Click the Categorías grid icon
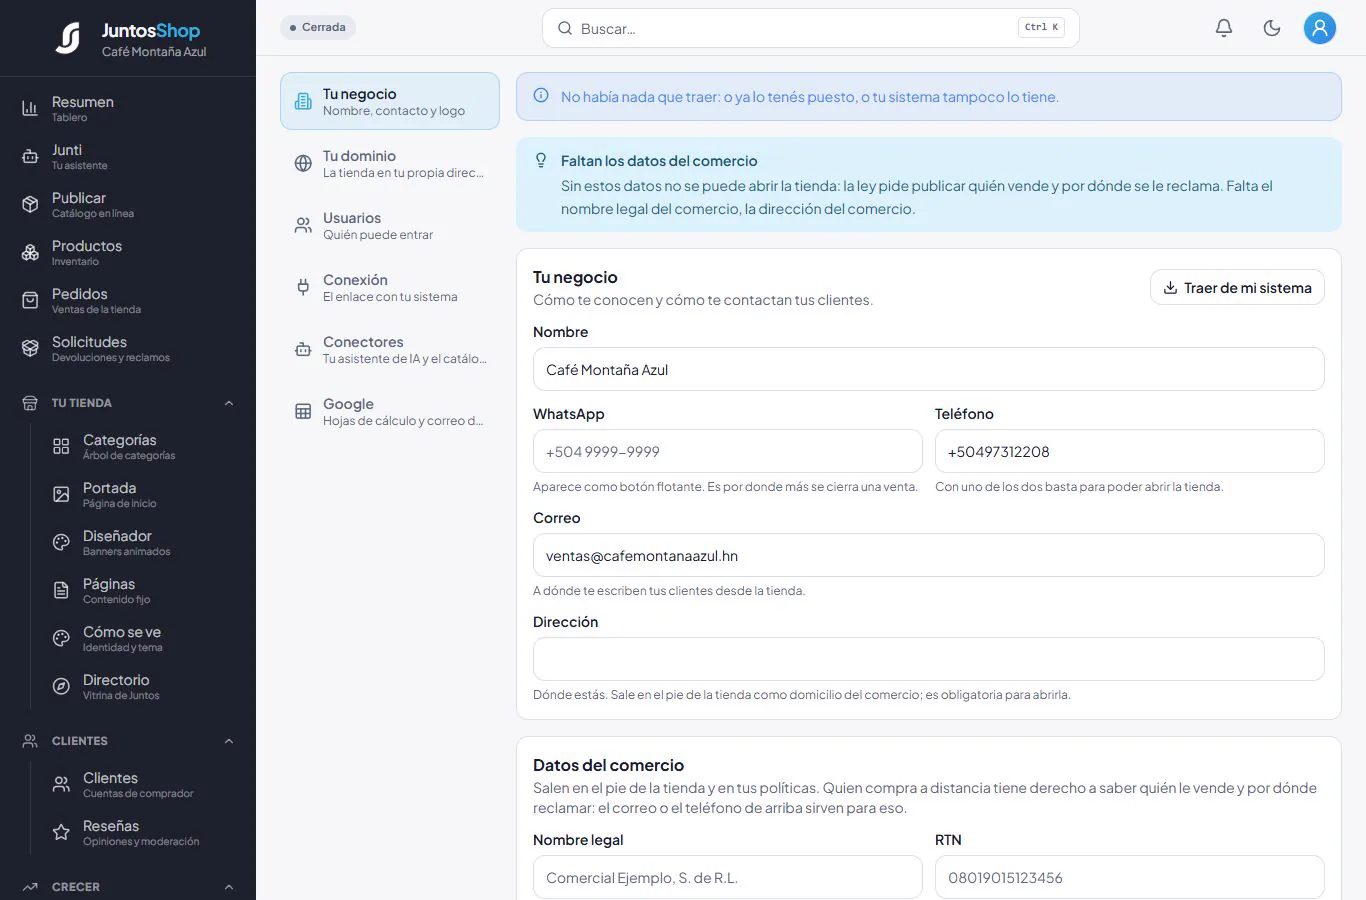This screenshot has height=900, width=1366. [61, 446]
